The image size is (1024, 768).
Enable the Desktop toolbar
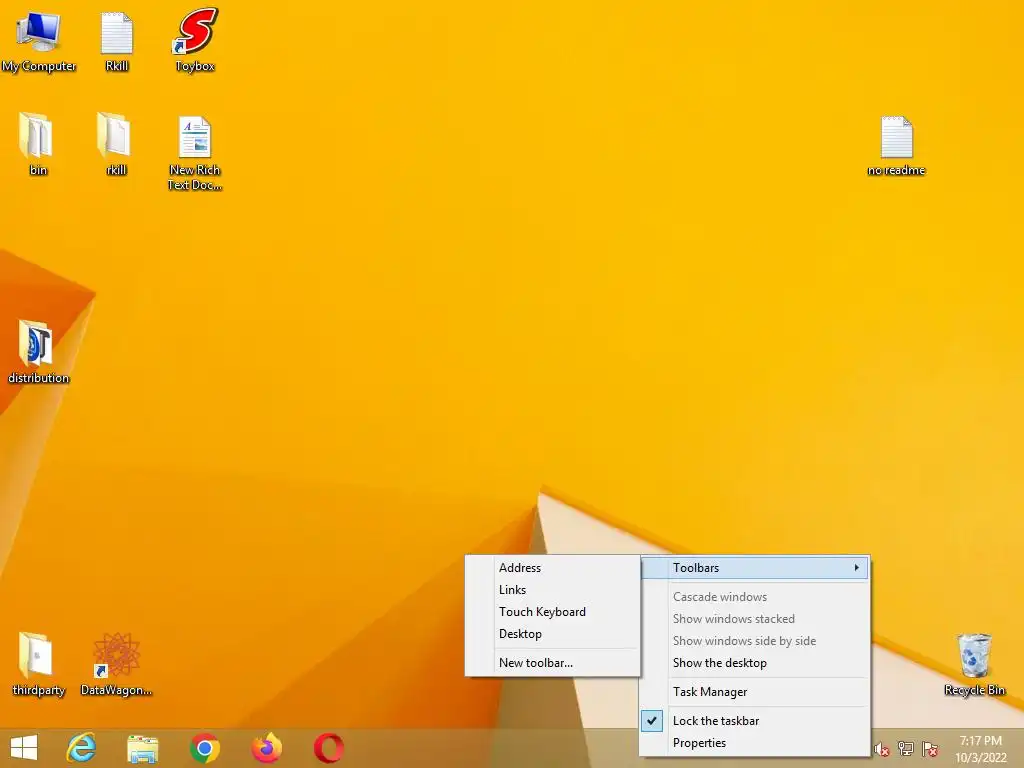coord(552,634)
